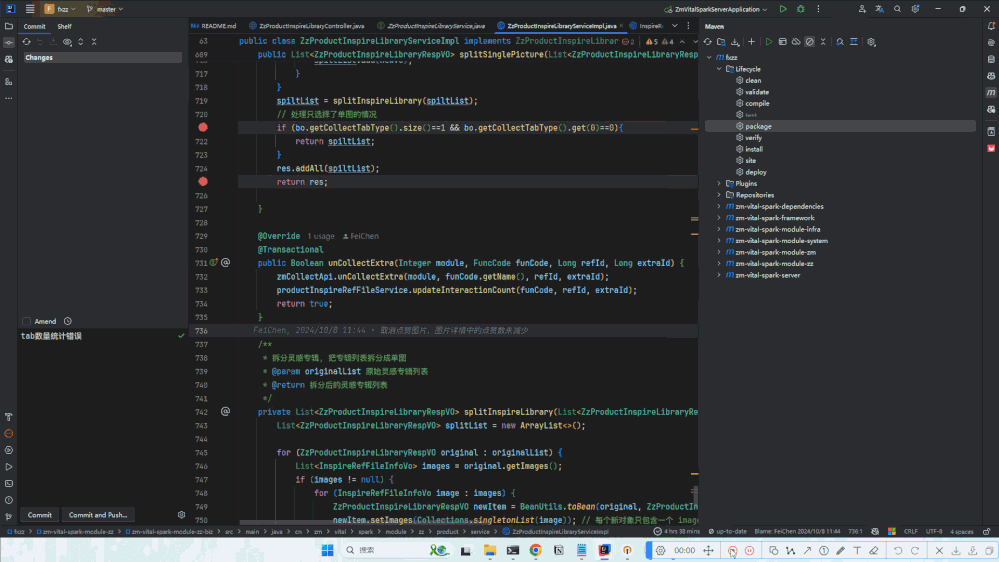Toggle Maven skip tests mode
This screenshot has width=999, height=562.
pos(810,42)
